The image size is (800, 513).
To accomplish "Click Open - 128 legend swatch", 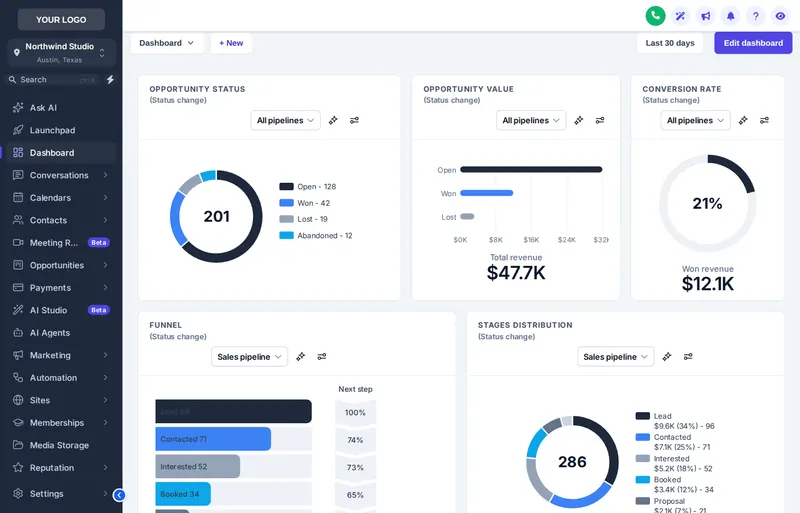I will coord(286,186).
